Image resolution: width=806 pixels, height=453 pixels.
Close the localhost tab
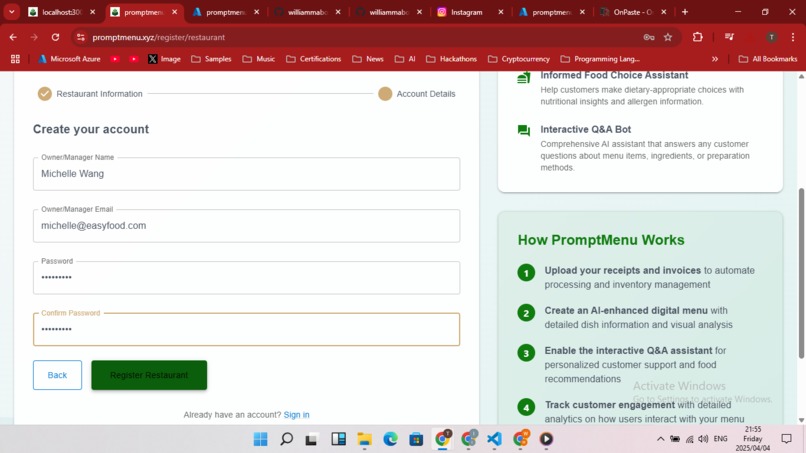pos(93,12)
